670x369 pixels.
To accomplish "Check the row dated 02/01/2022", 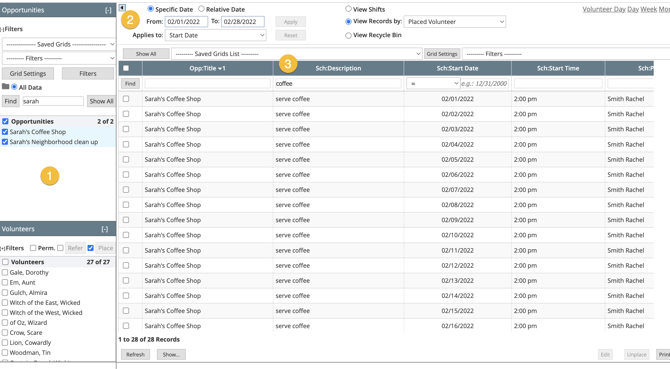I will [126, 99].
